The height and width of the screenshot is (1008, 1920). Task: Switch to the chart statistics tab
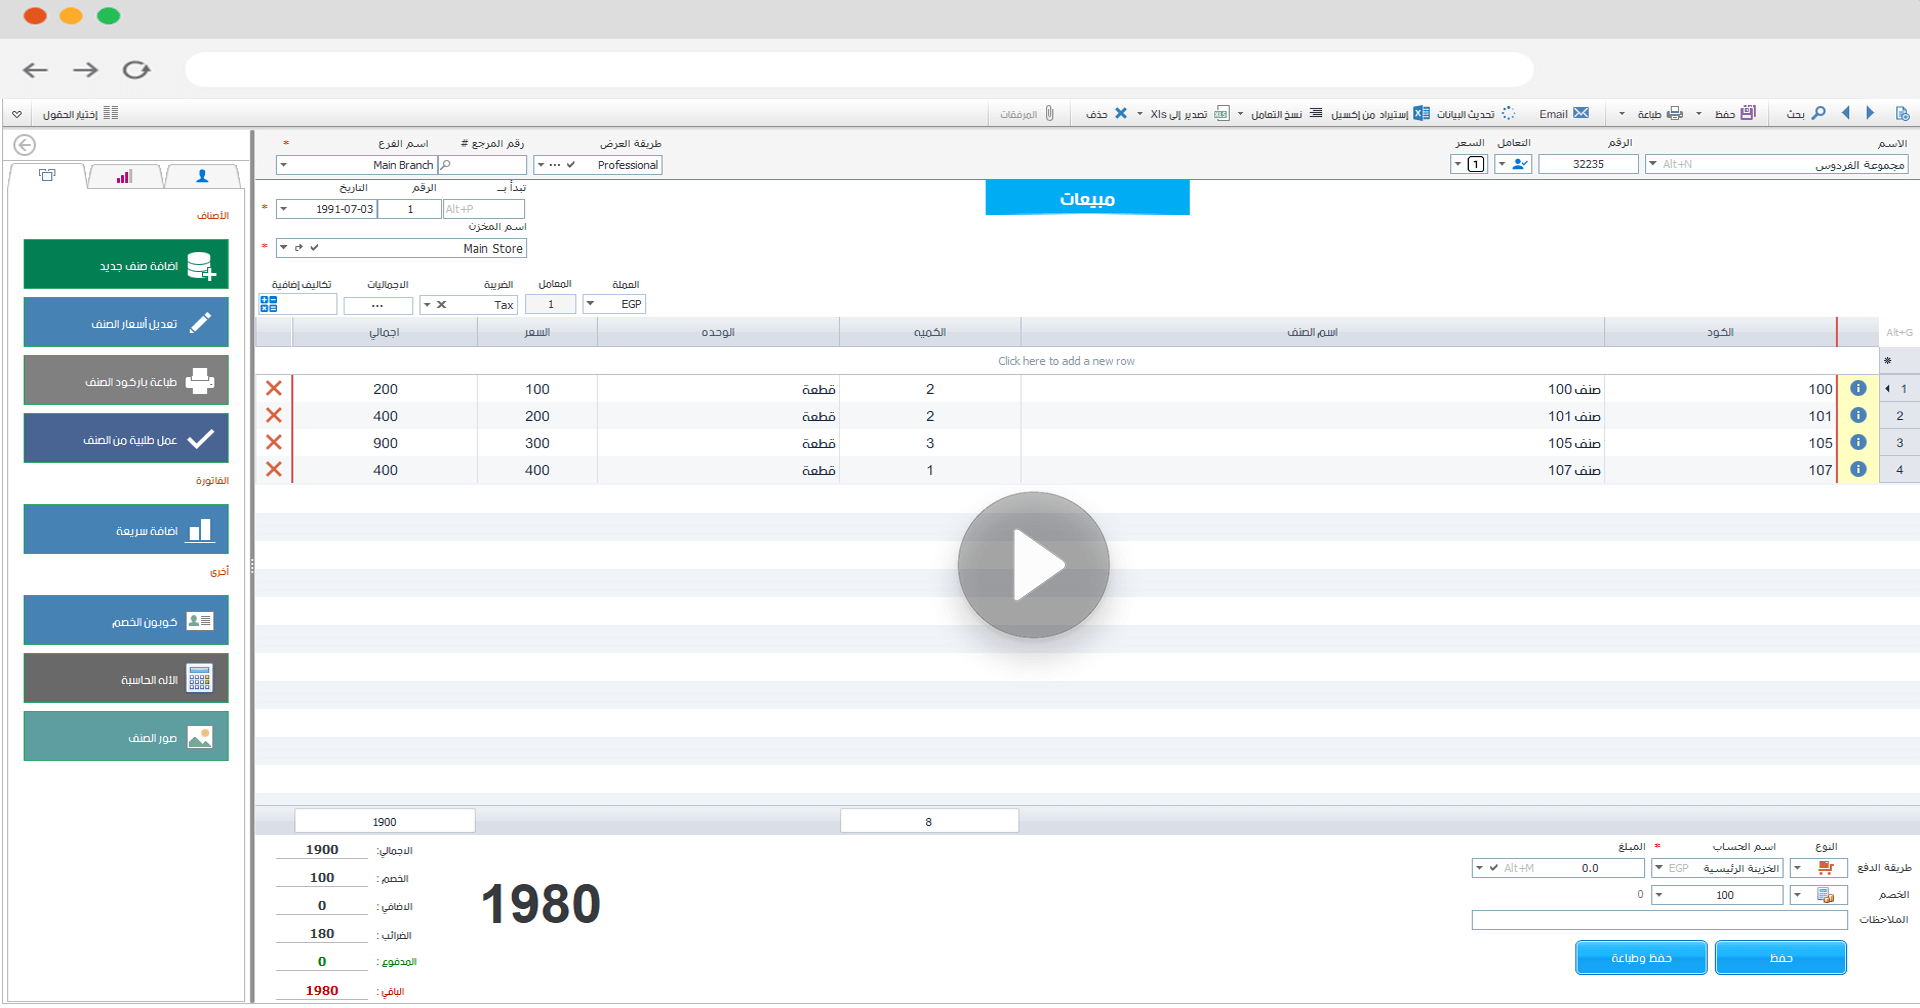pos(124,176)
